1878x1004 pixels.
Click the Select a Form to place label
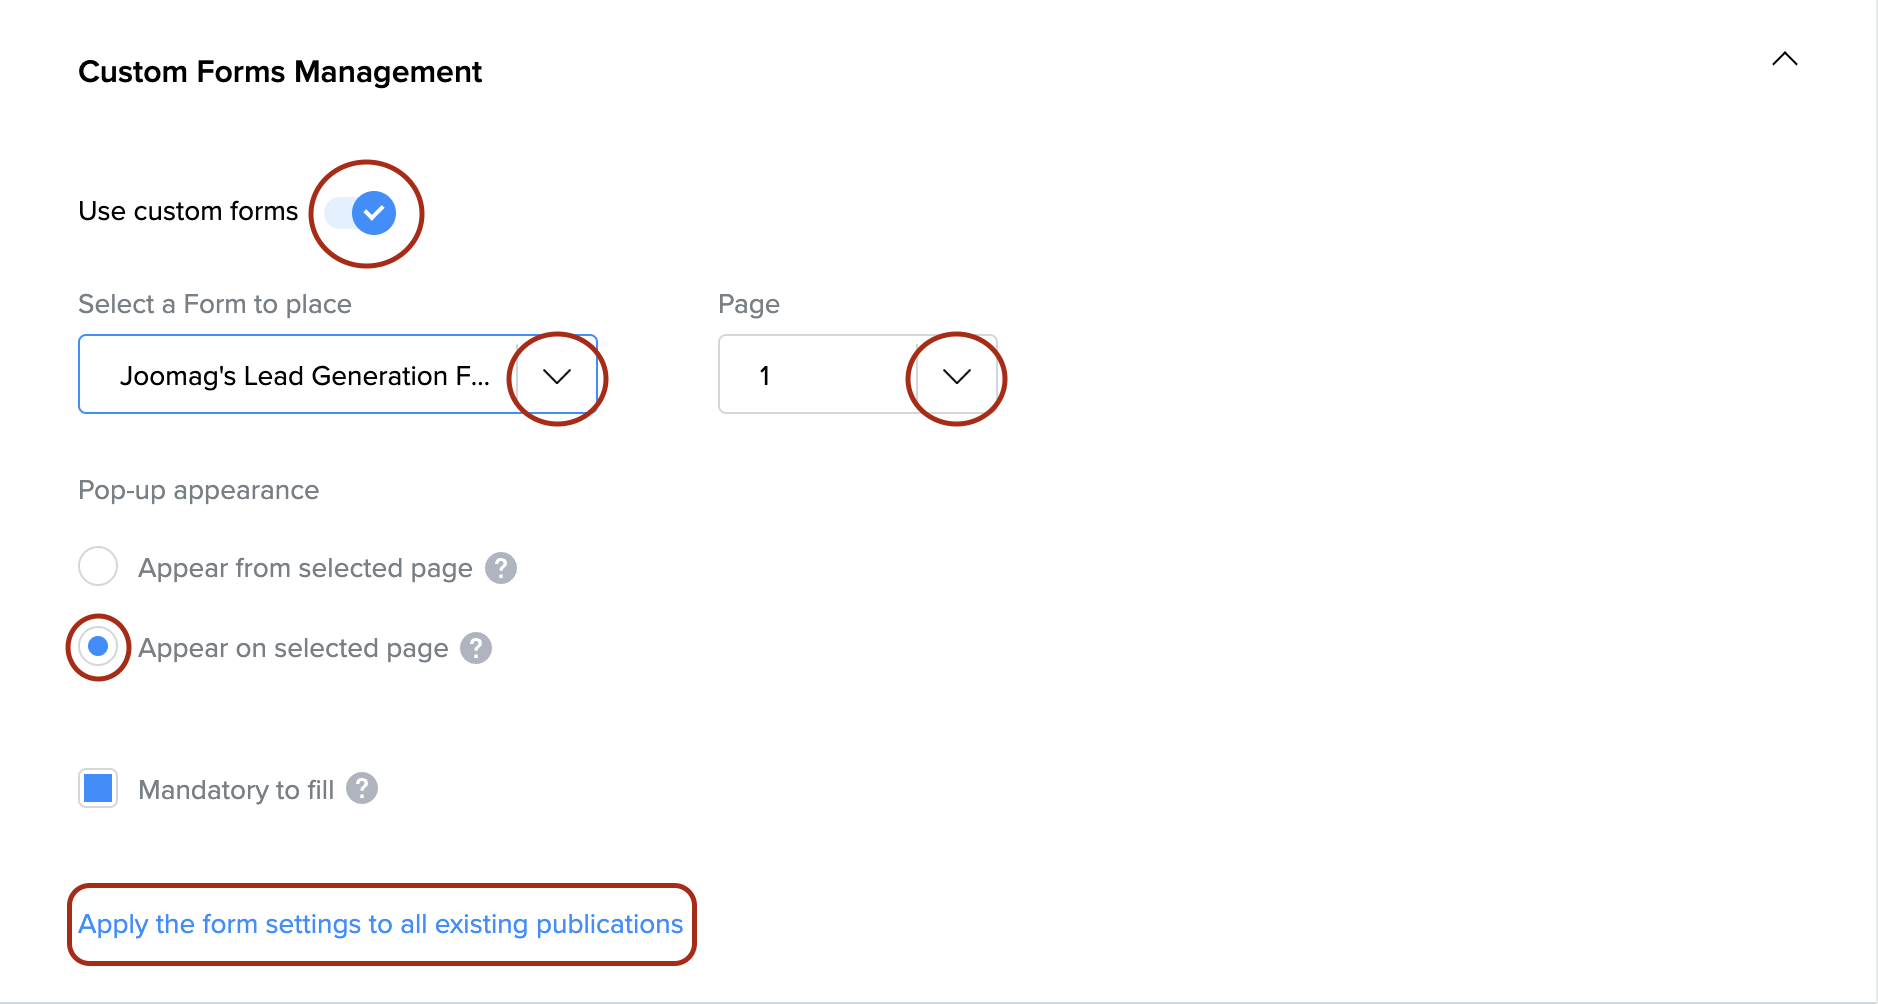tap(215, 304)
